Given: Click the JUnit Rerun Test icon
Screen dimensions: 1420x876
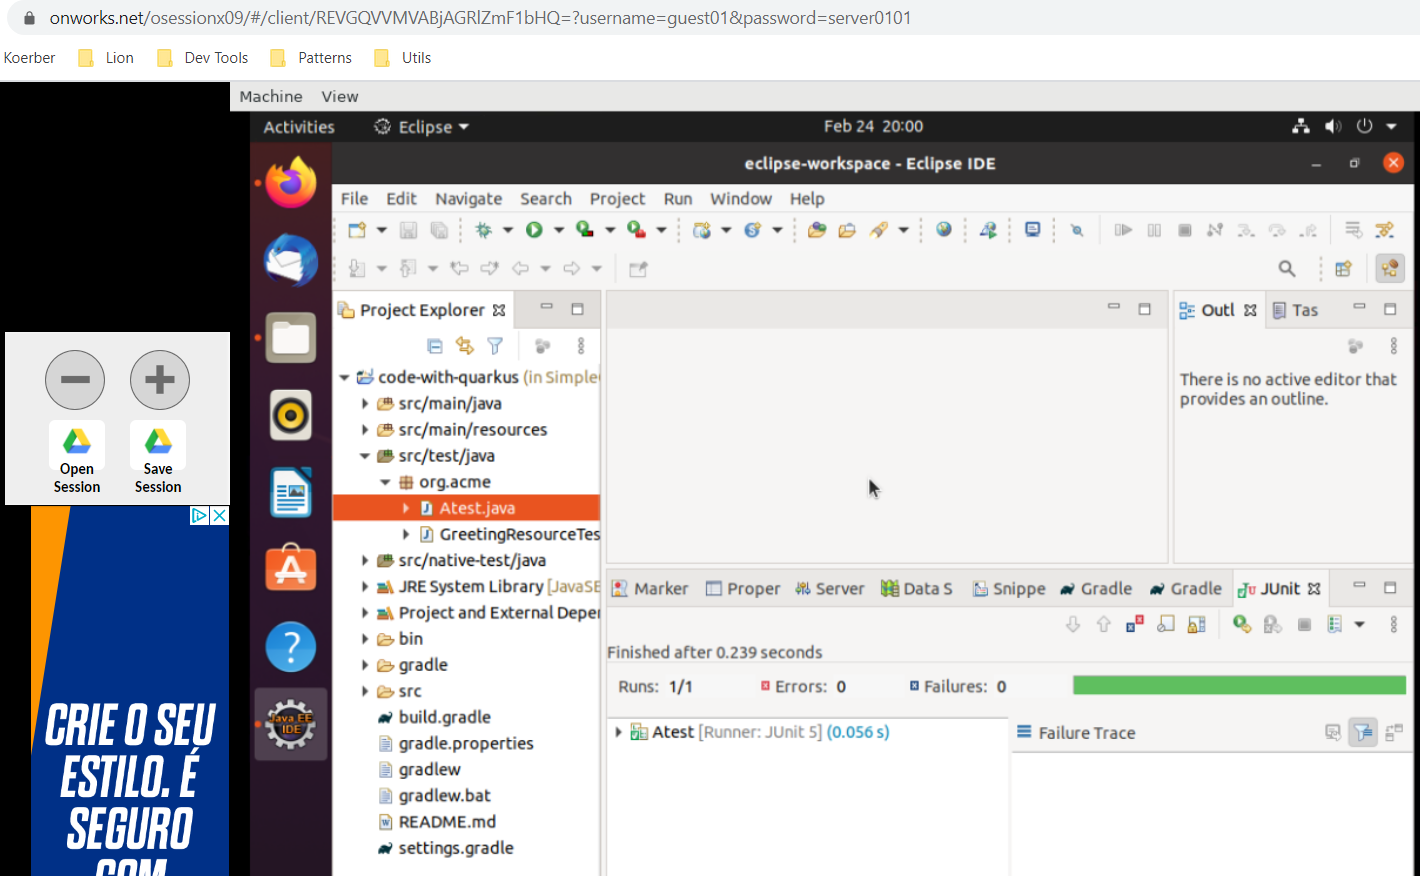Looking at the screenshot, I should (1242, 624).
